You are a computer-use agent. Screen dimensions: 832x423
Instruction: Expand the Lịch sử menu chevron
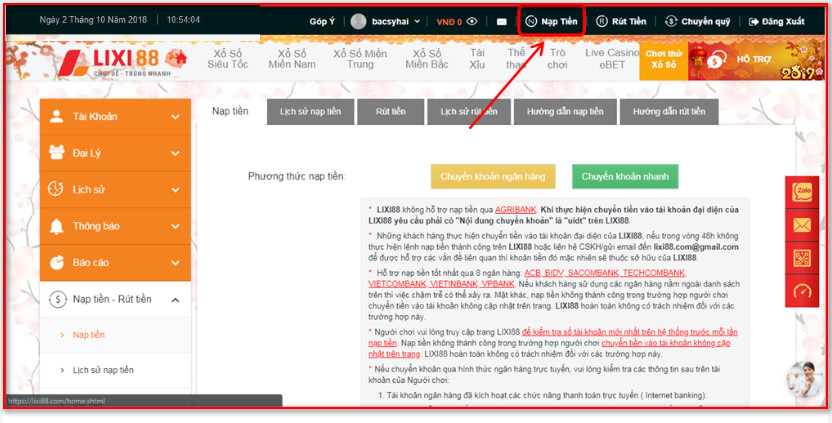pos(175,189)
